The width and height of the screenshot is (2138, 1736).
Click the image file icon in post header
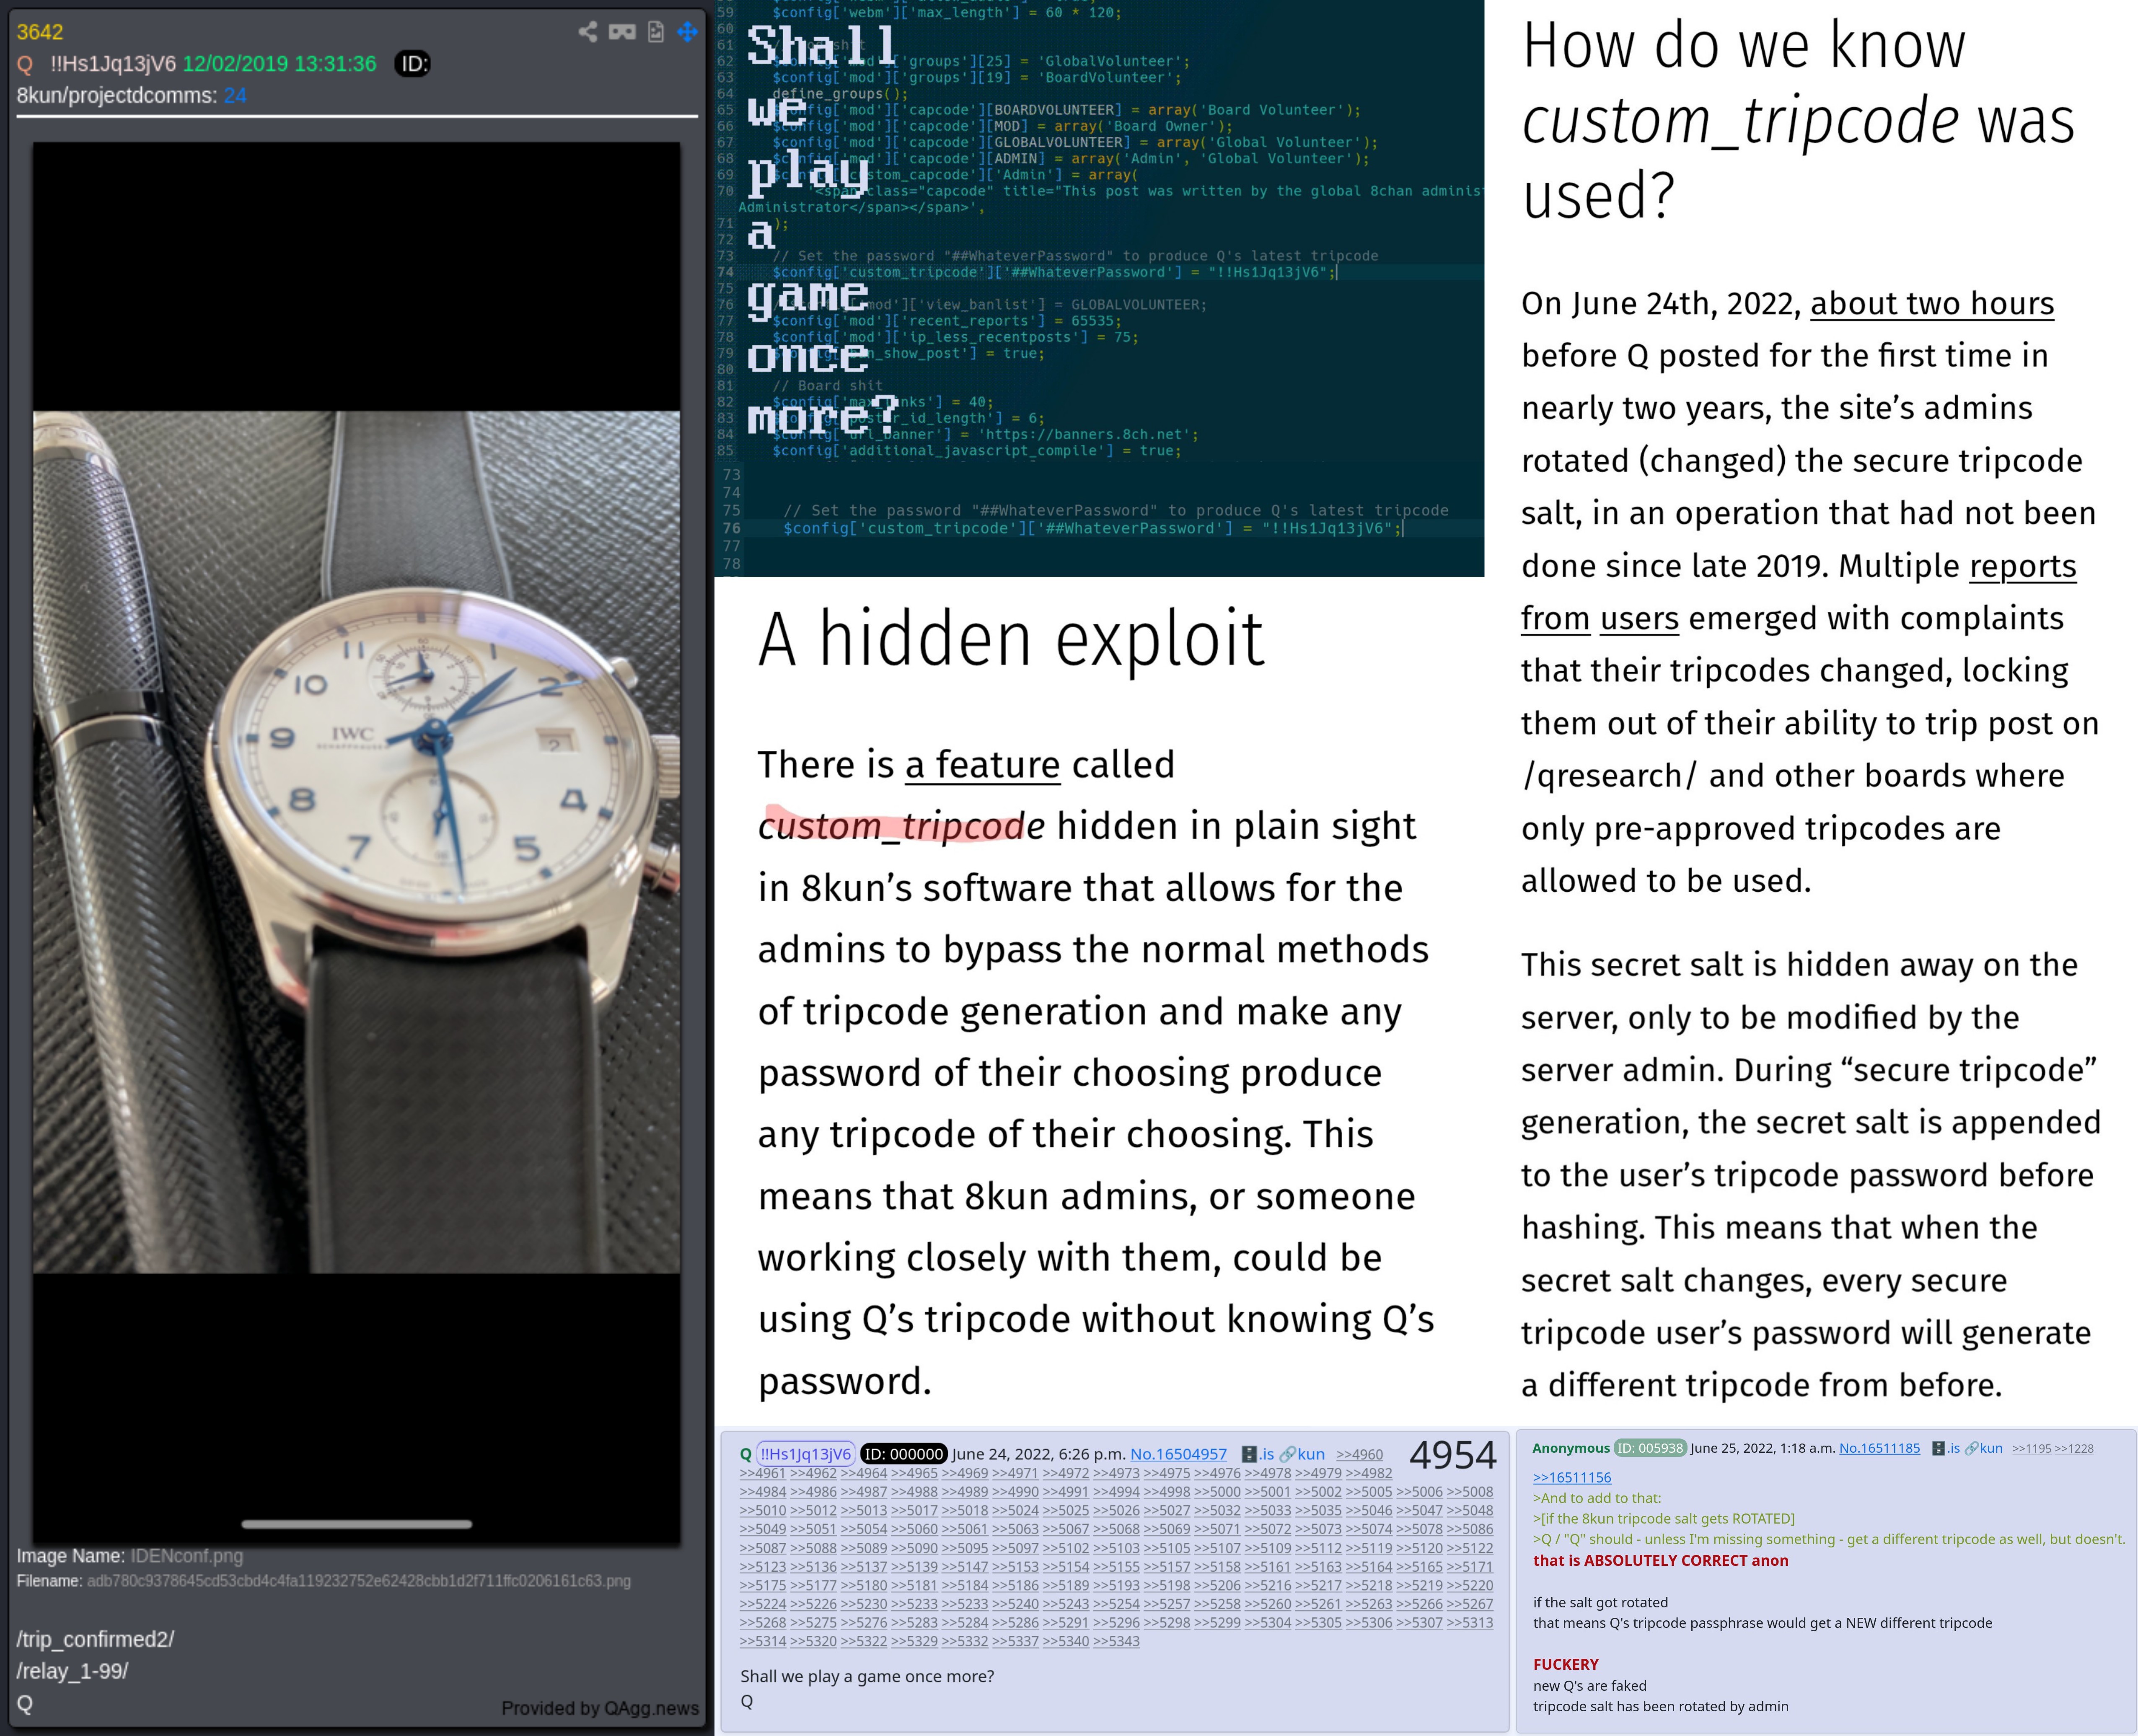pos(655,32)
